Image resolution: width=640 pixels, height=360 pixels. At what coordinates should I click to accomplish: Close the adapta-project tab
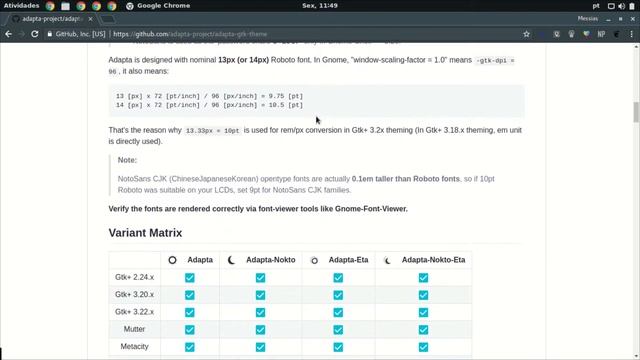click(x=90, y=19)
